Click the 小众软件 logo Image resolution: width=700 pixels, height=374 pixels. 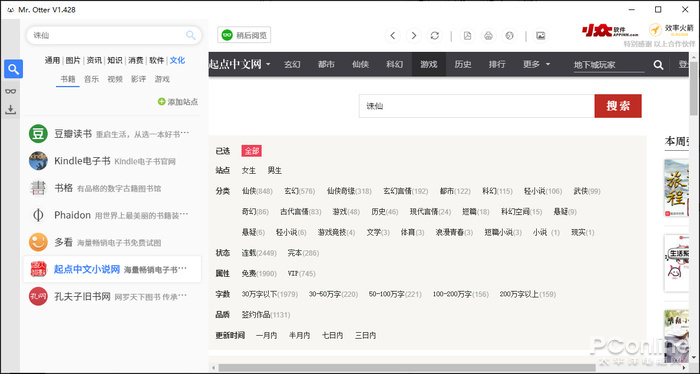[x=610, y=30]
